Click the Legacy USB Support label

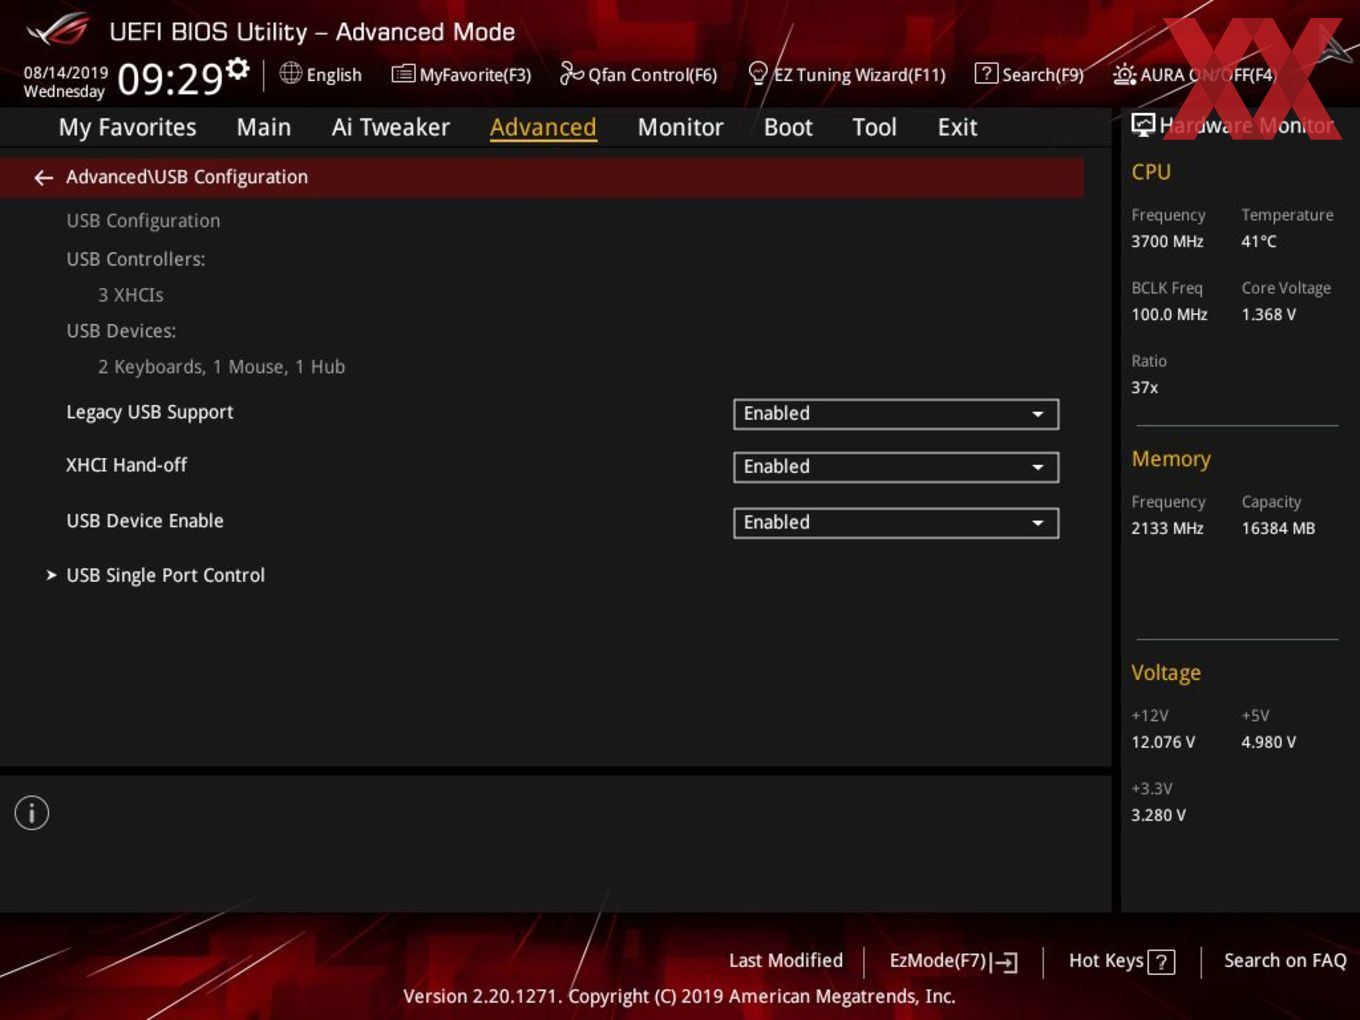tap(149, 412)
